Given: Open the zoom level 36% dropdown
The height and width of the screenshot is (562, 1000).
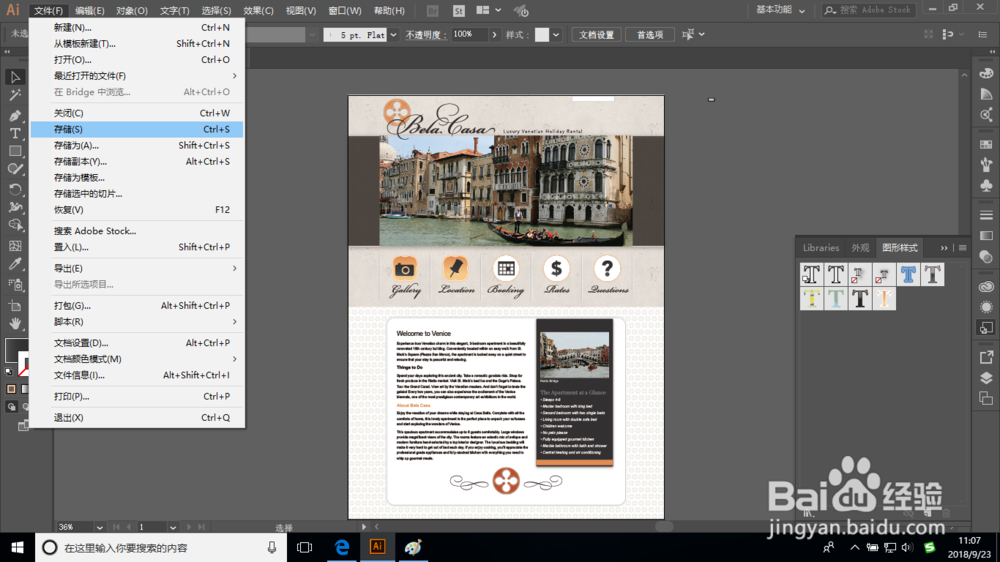Looking at the screenshot, I should tap(99, 528).
